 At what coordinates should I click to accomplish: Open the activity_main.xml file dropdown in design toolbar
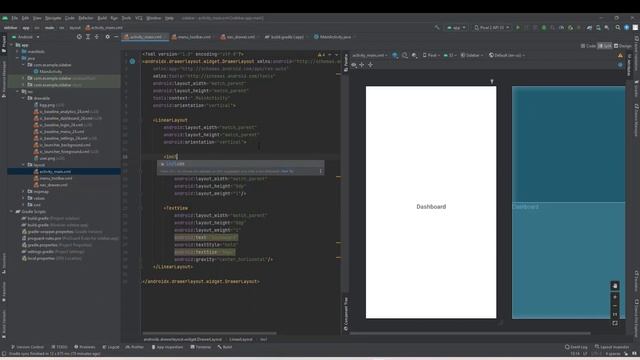click(370, 55)
